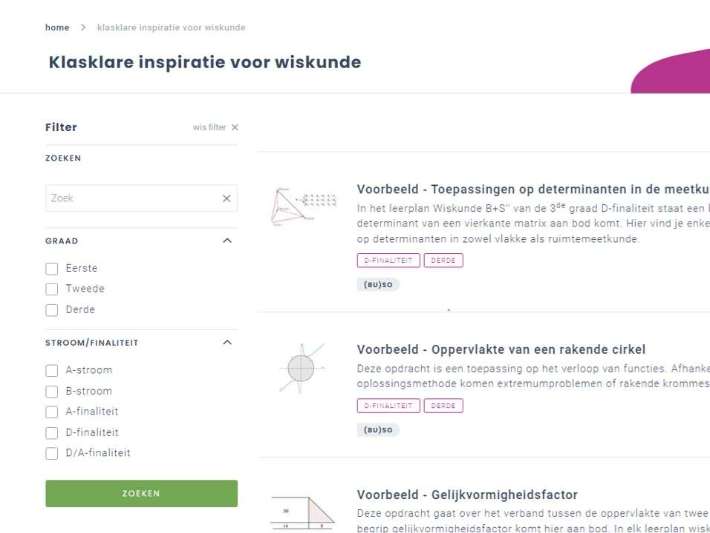Enable the D/A-finaliteit filter

[x=52, y=454]
